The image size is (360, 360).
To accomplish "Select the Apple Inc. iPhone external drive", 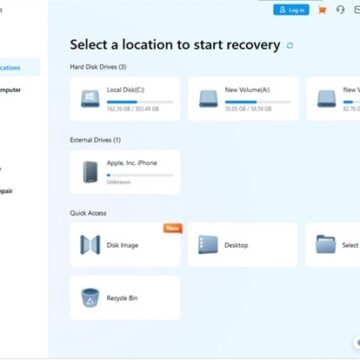I will point(125,172).
